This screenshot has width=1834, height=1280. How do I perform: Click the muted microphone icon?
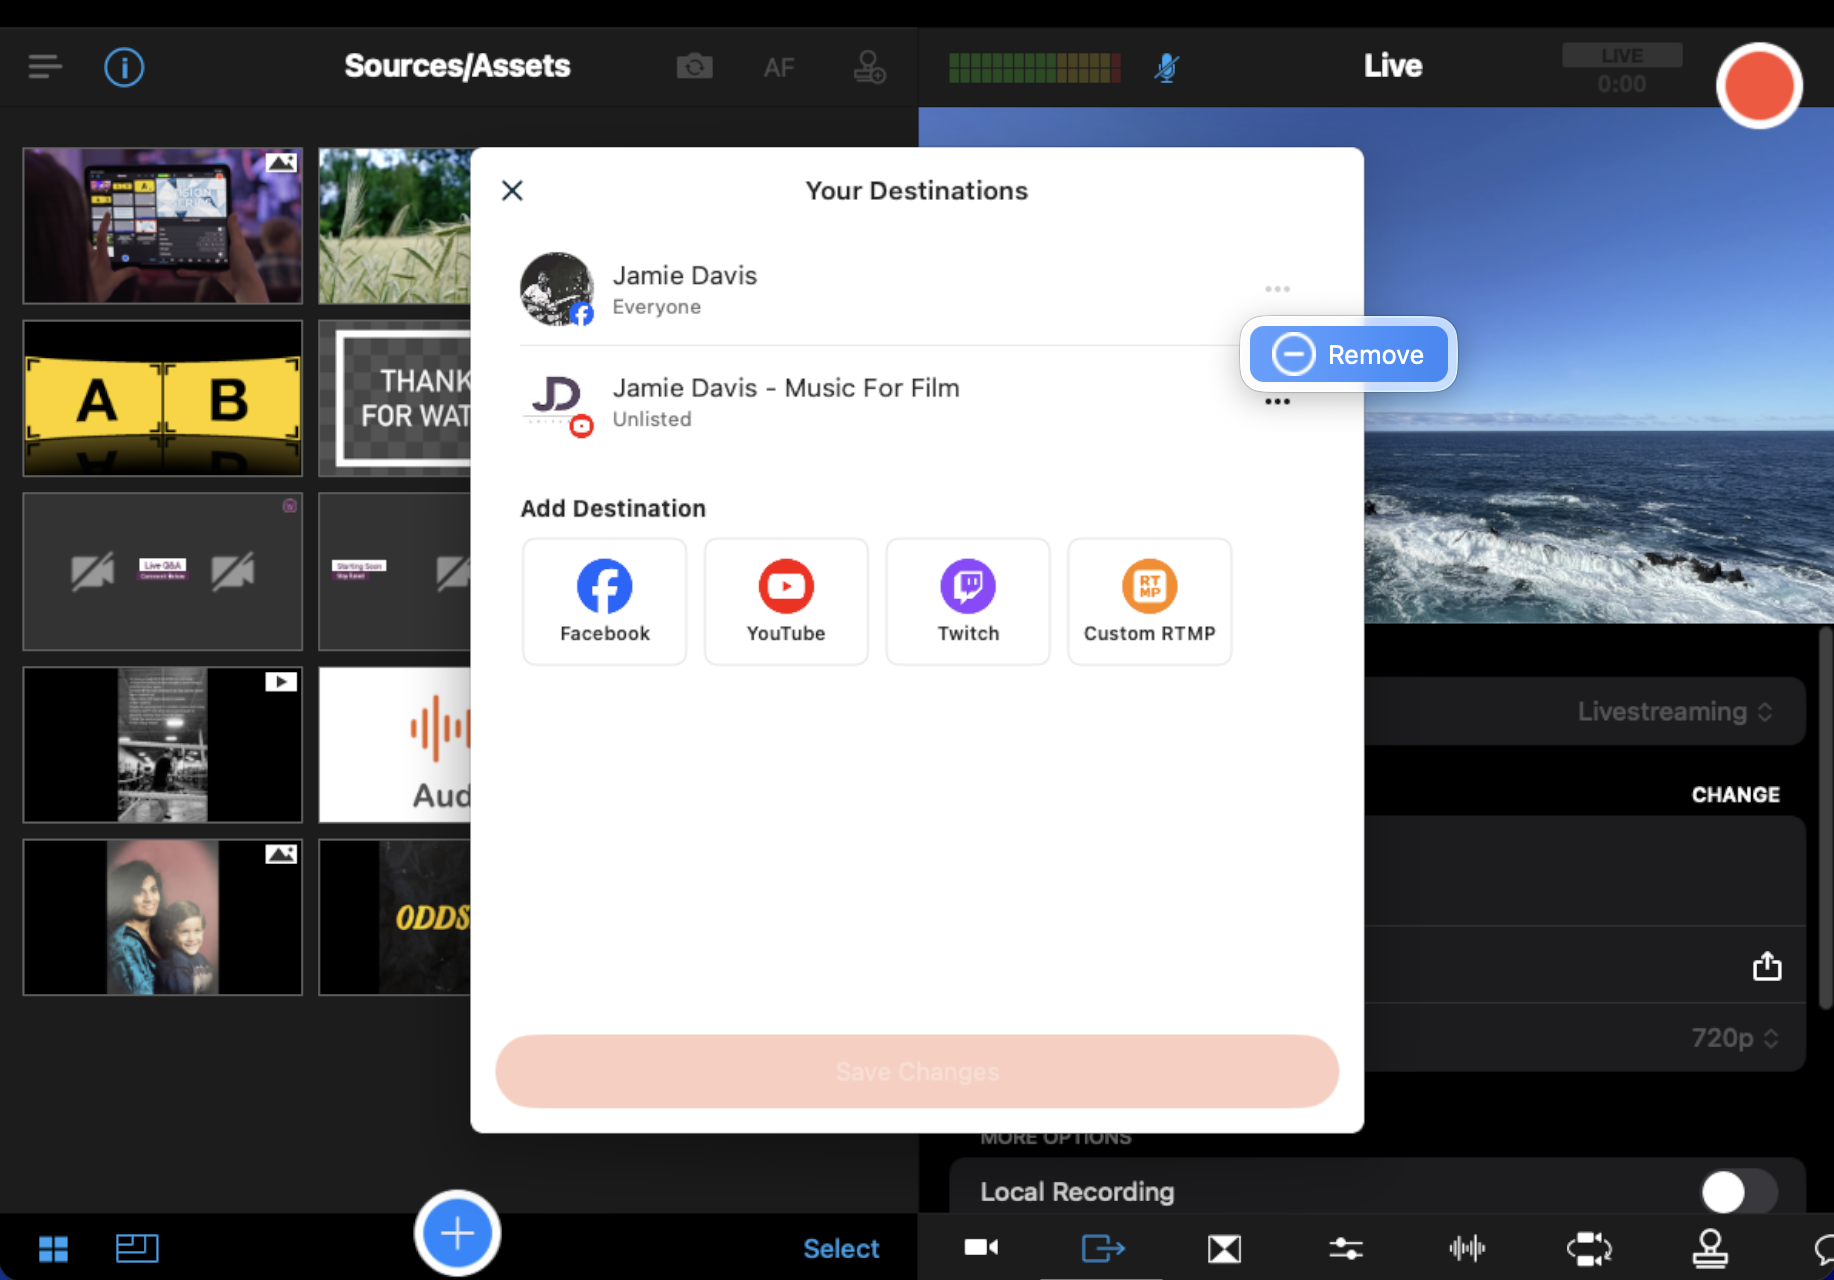[1166, 67]
